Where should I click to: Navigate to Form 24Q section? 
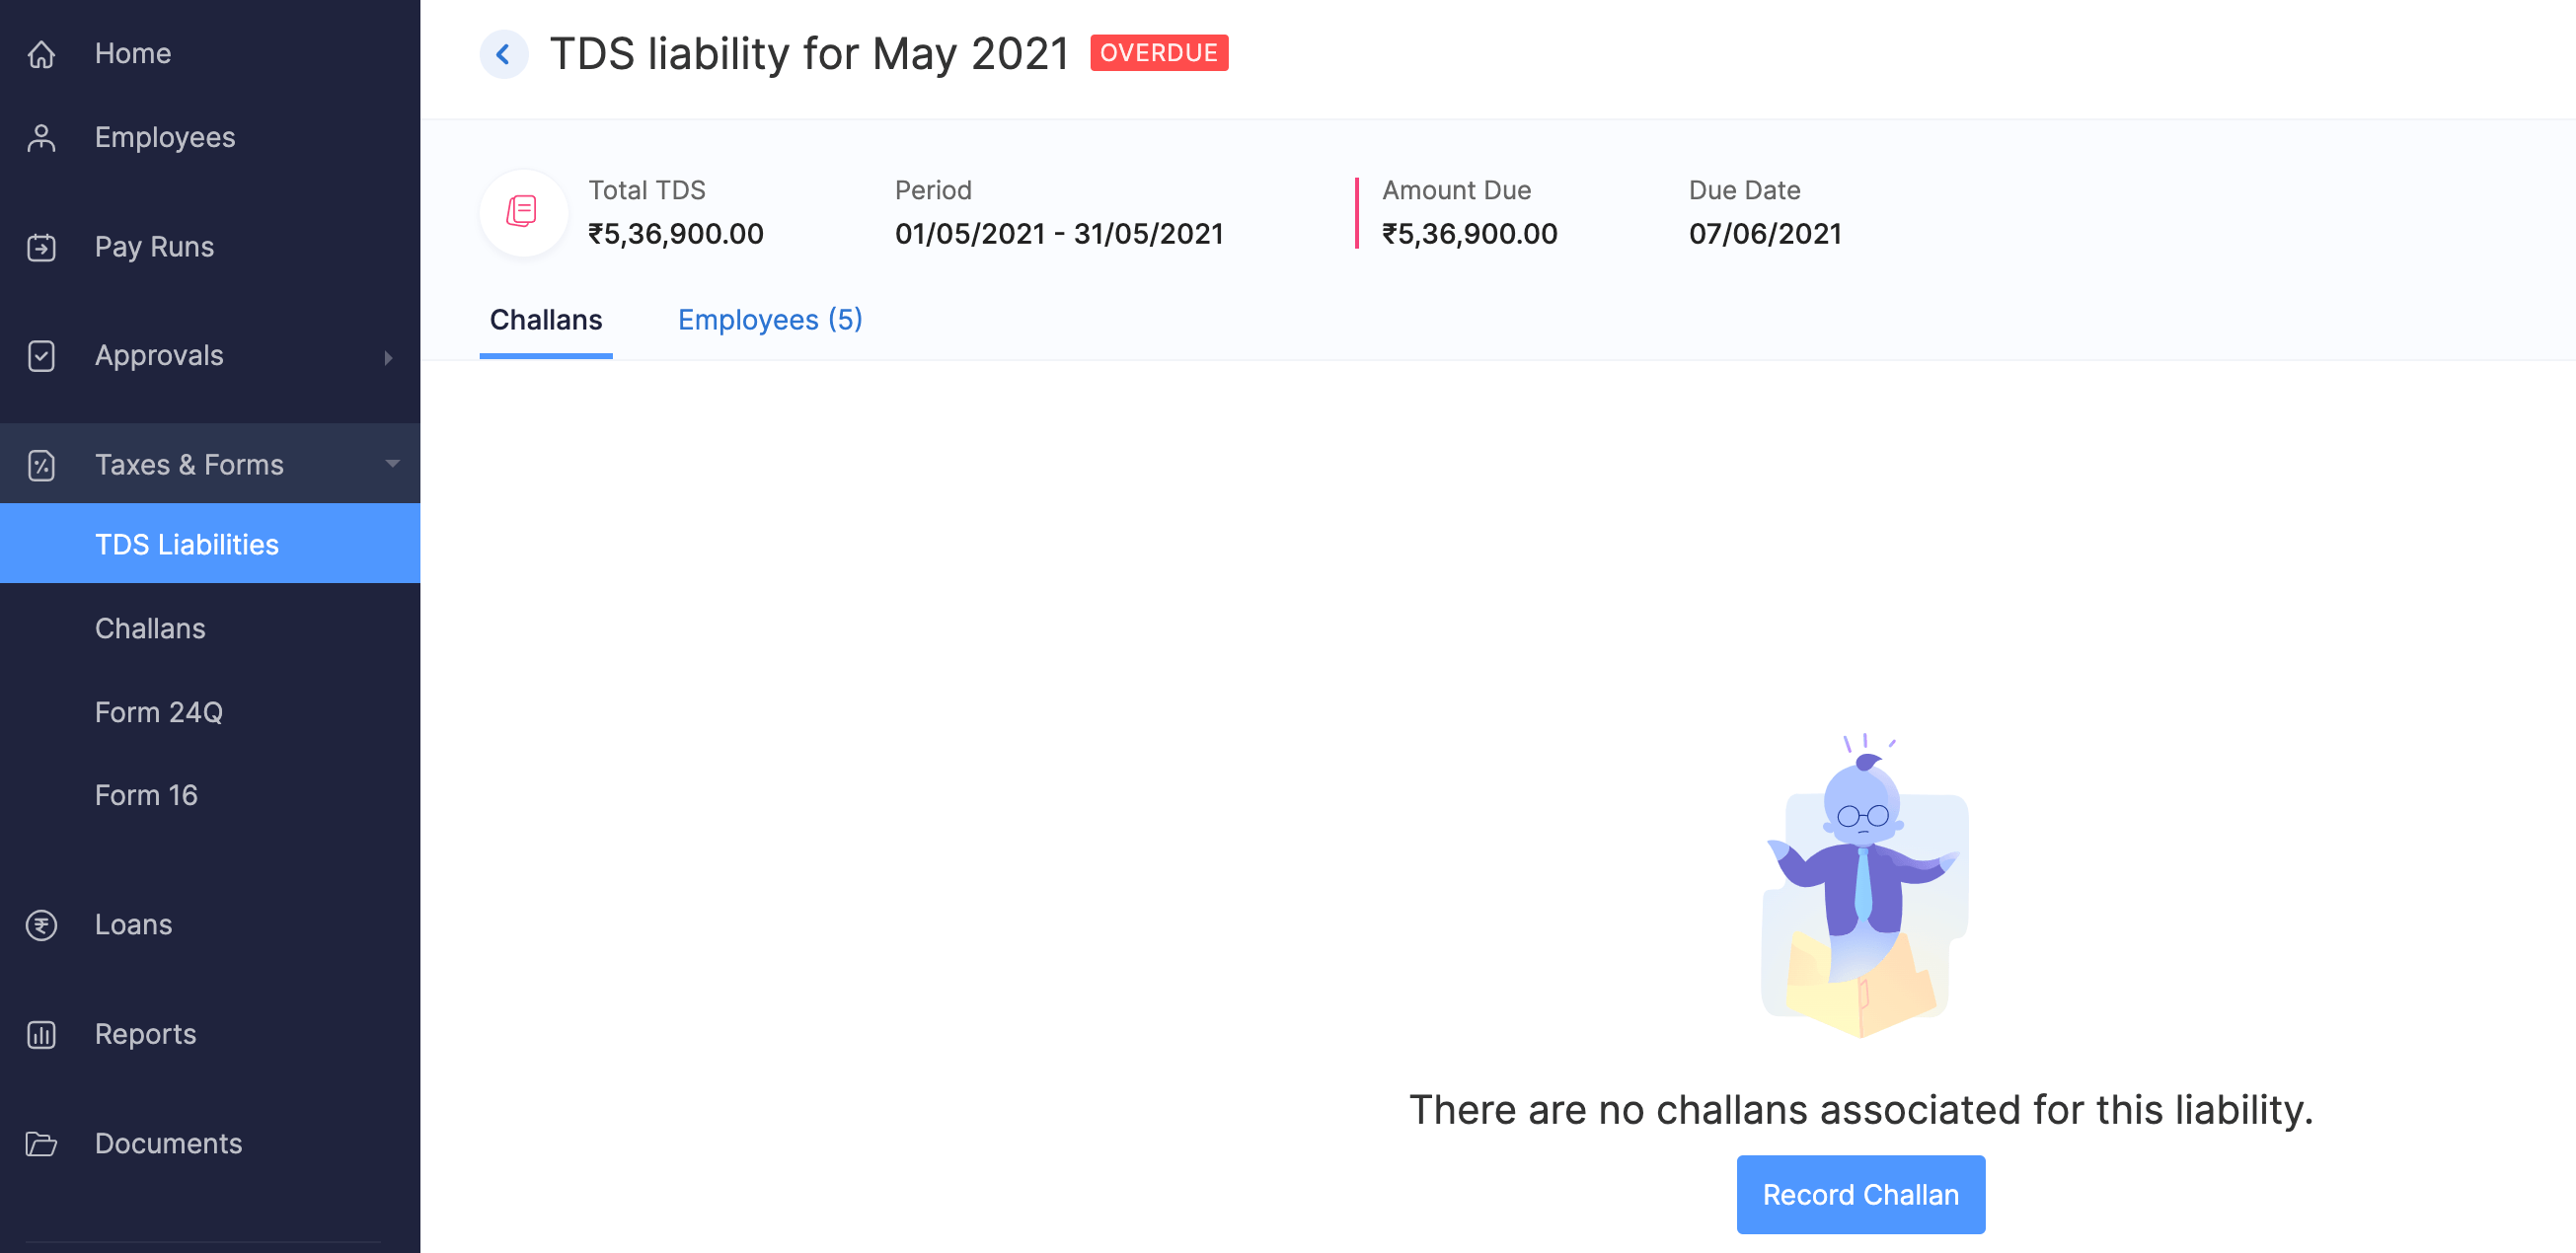click(159, 711)
